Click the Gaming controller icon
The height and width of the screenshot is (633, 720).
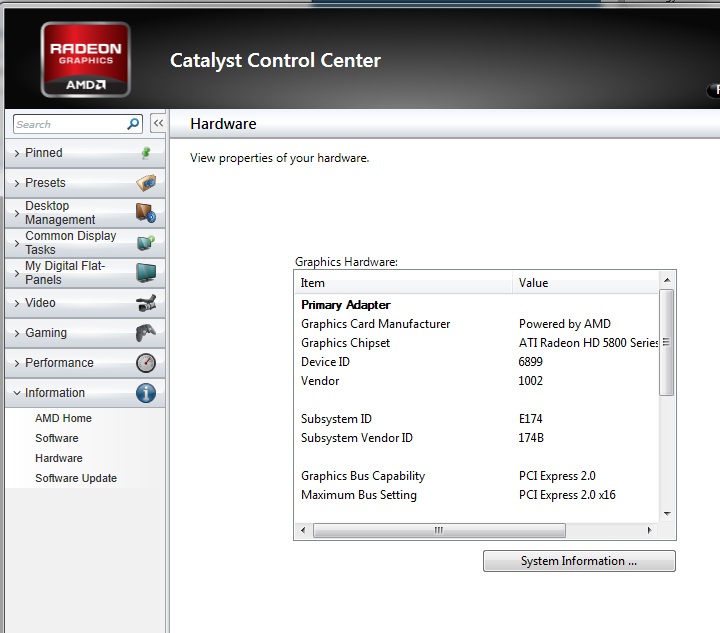[x=146, y=333]
